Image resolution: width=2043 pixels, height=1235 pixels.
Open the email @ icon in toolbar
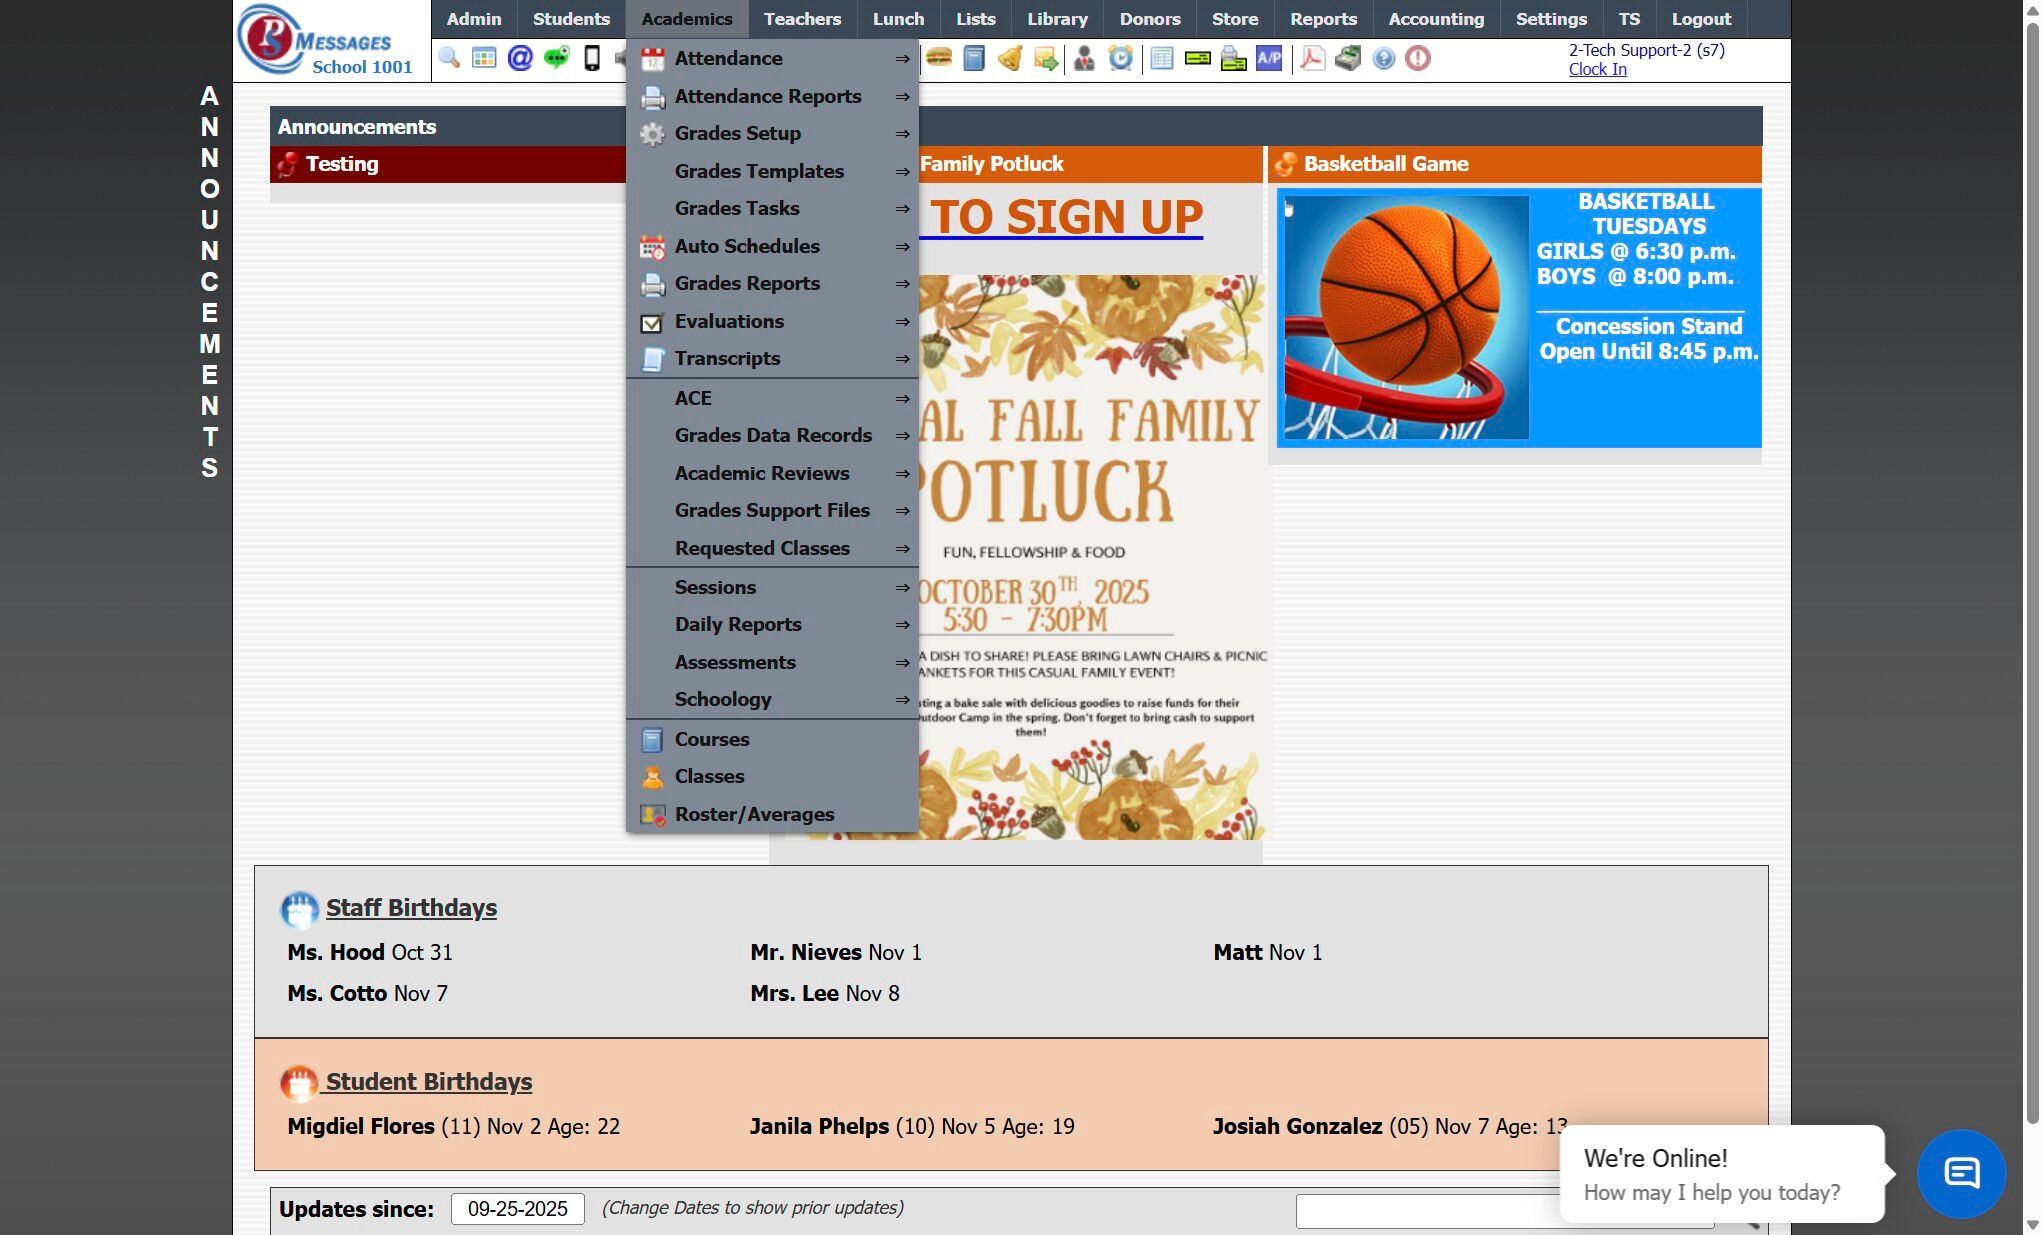click(x=520, y=58)
